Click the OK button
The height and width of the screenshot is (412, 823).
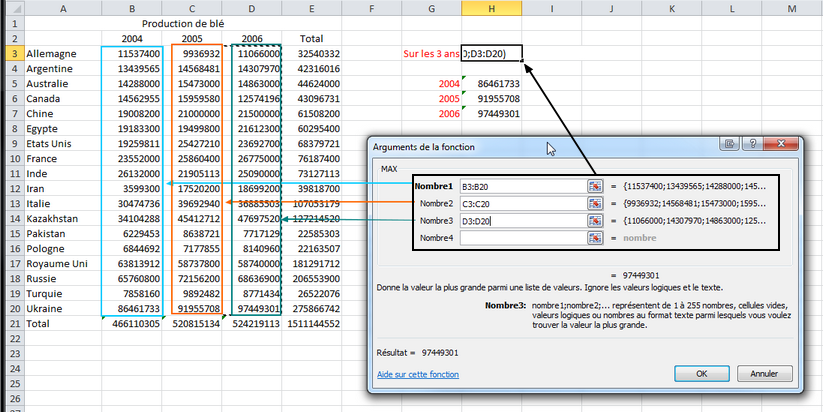pos(701,374)
